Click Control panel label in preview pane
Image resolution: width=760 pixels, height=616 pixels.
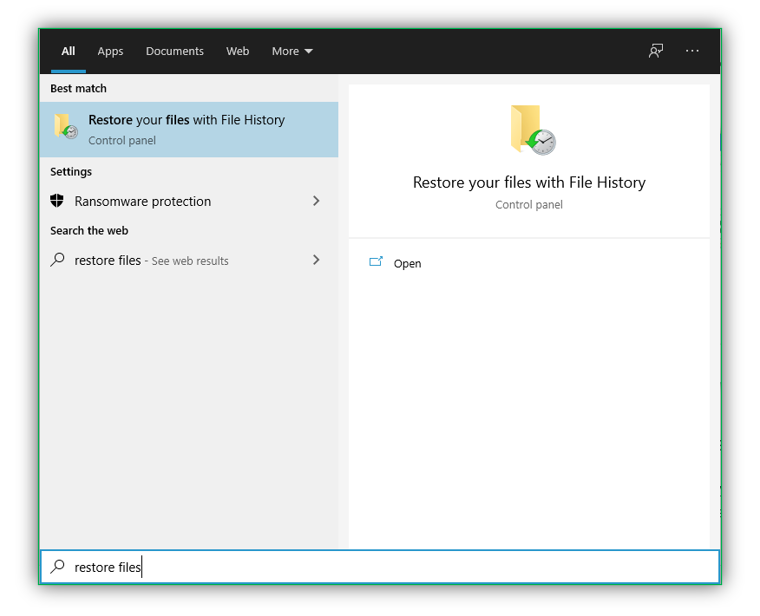pyautogui.click(x=529, y=205)
